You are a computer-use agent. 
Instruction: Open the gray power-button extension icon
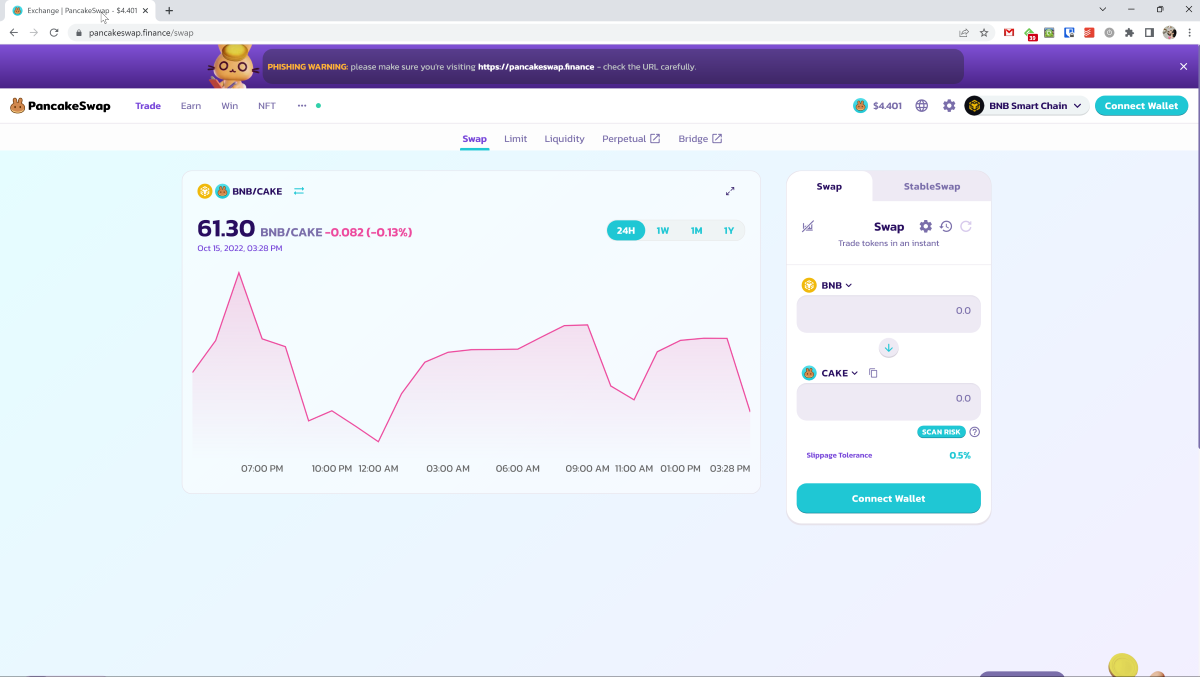(x=1109, y=32)
